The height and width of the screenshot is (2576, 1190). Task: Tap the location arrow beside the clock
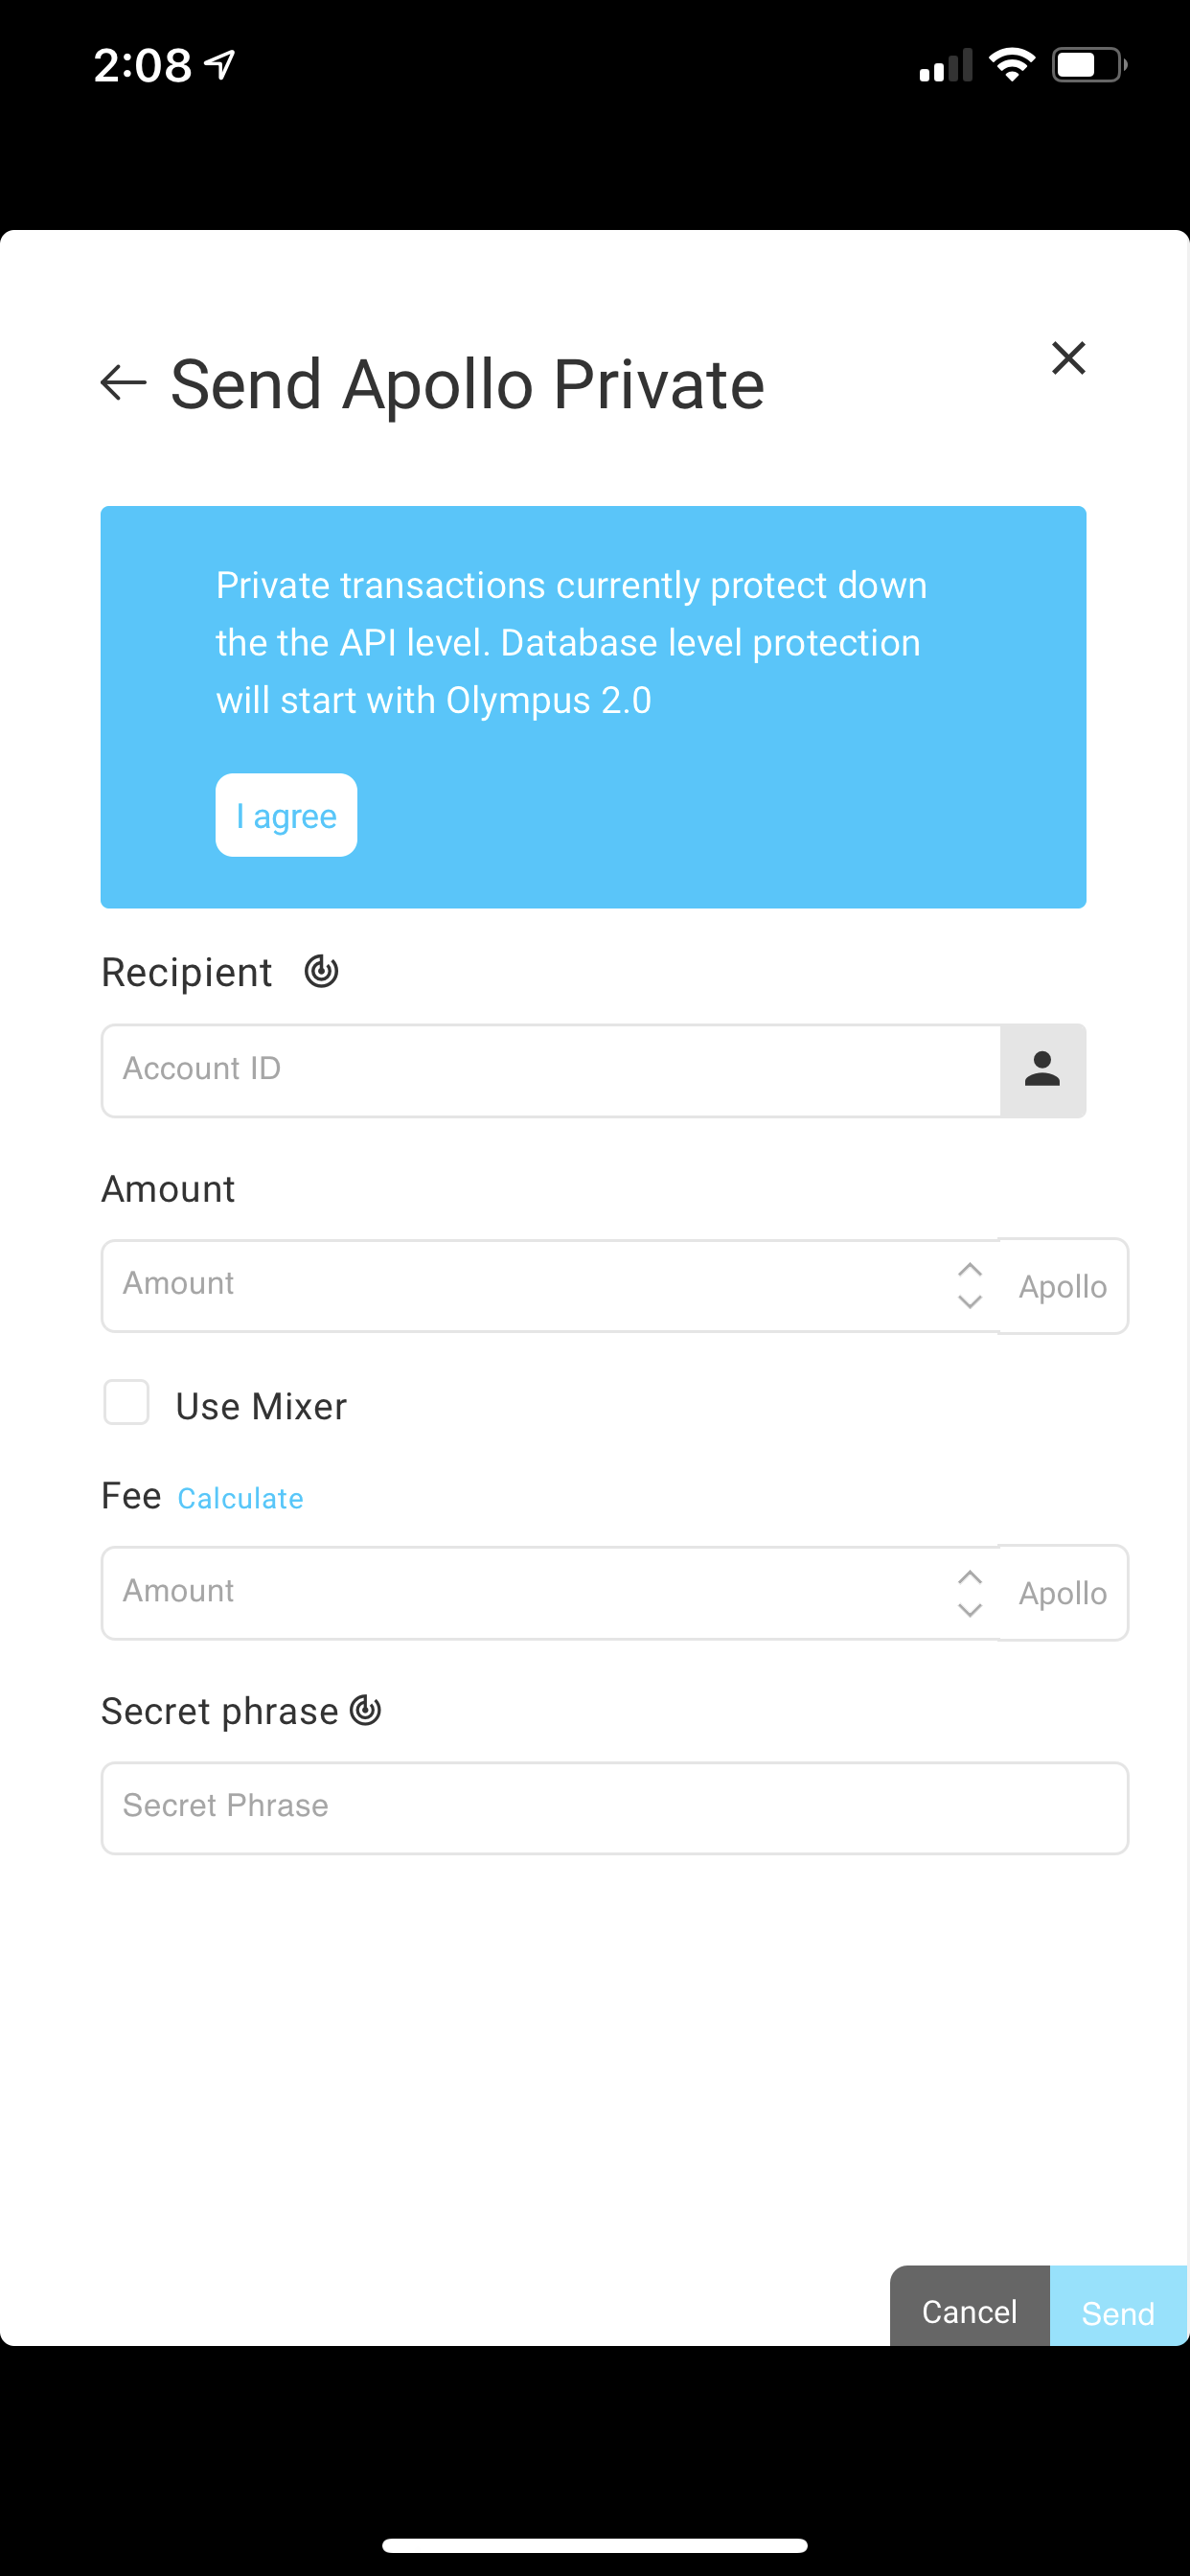[220, 65]
